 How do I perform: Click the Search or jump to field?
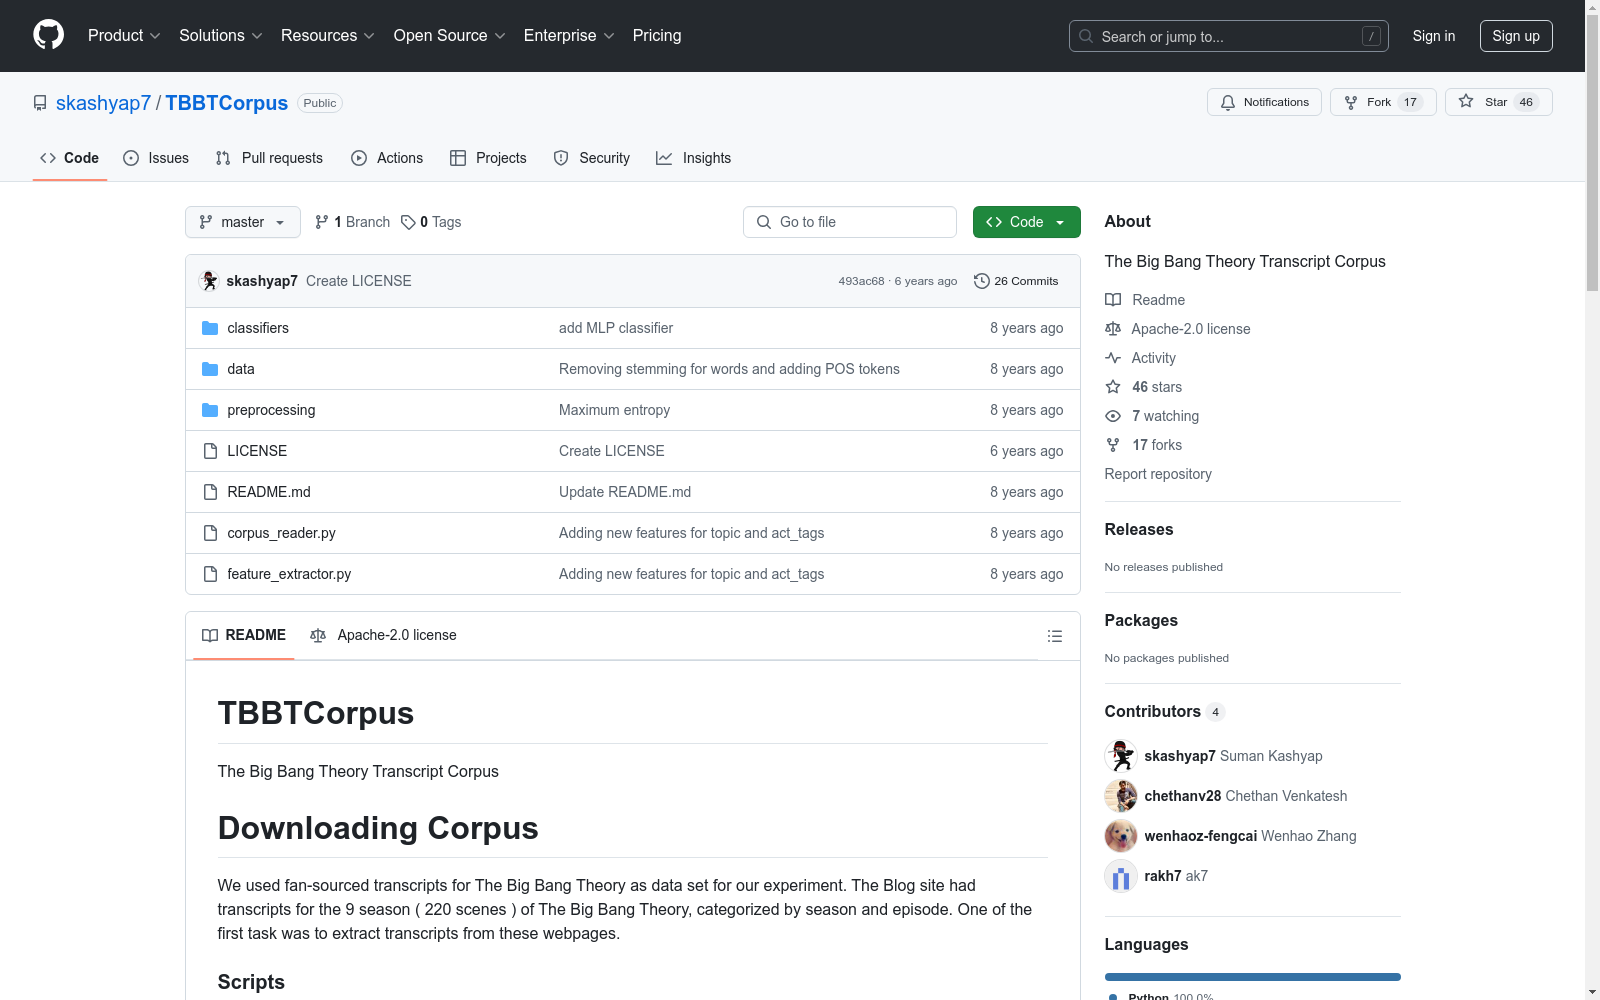point(1229,36)
